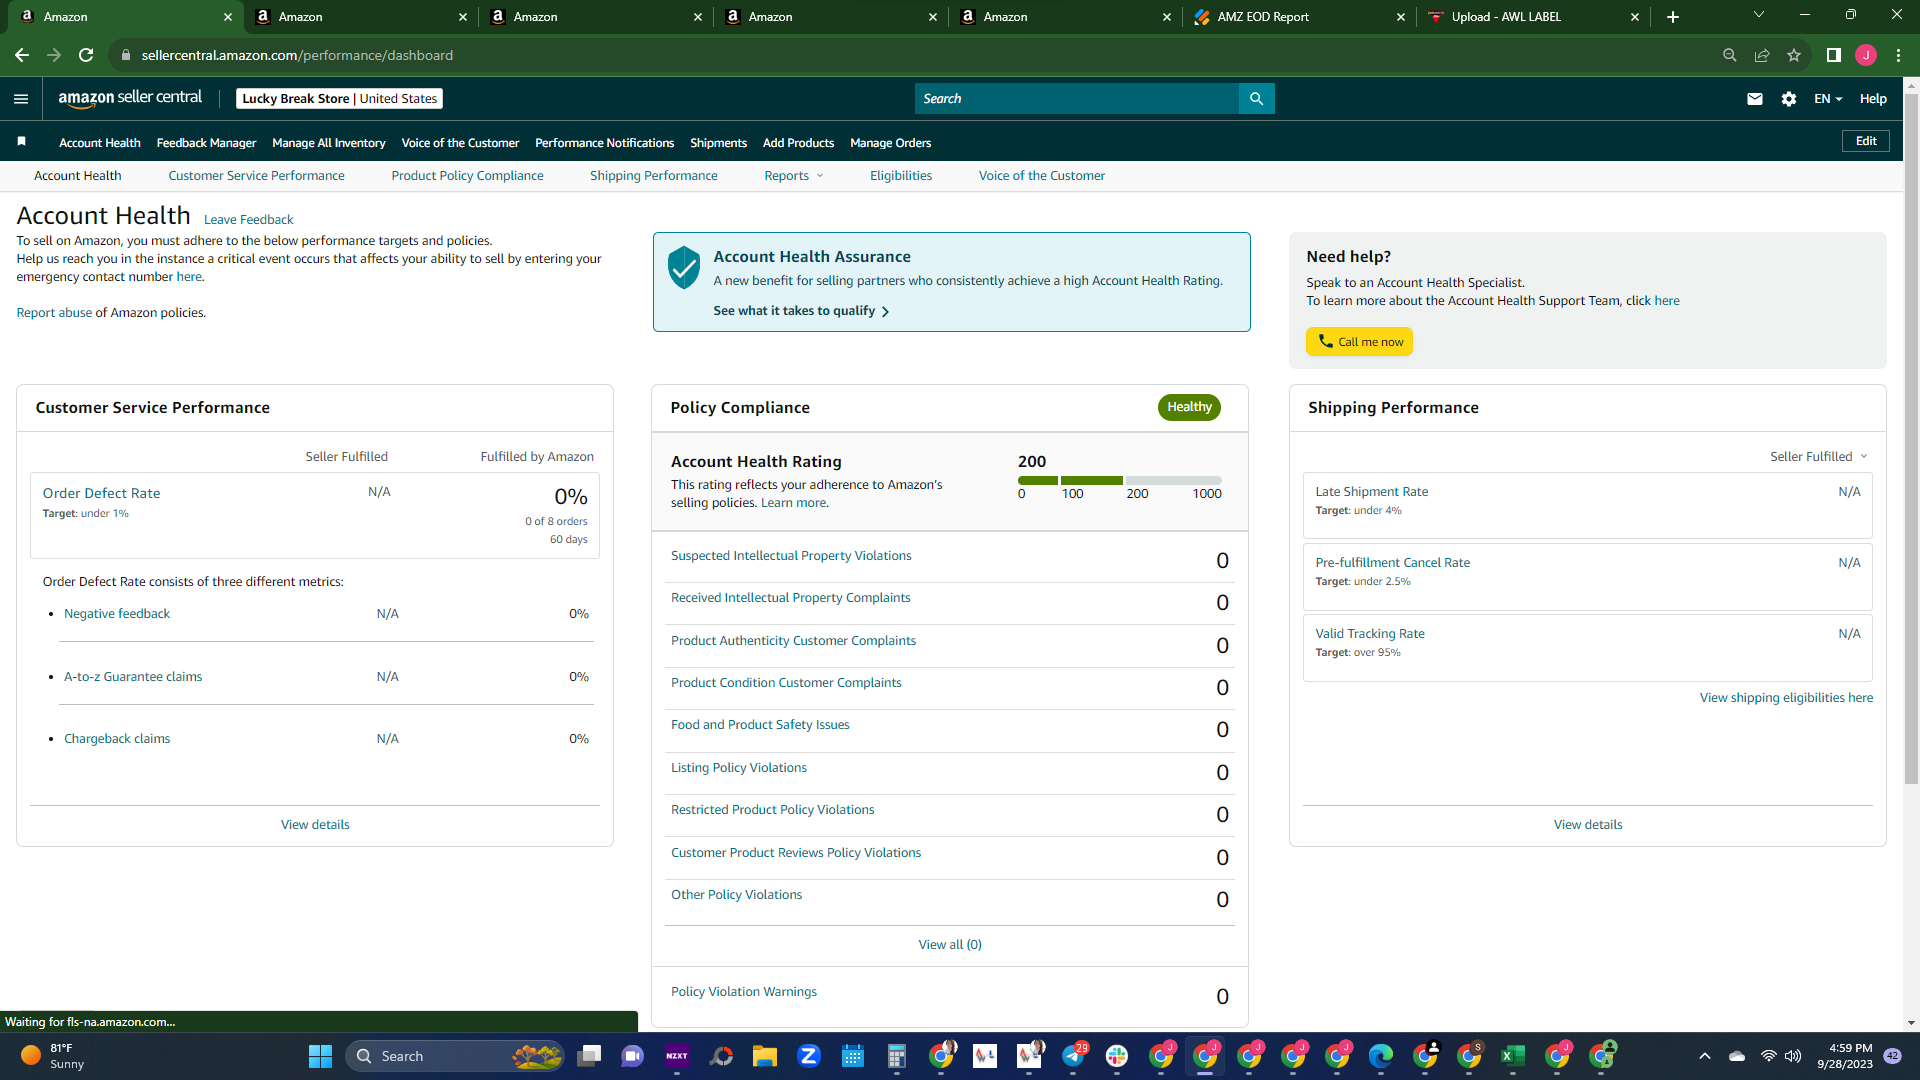Open the messages envelope icon
Screen dimensions: 1920x1080
click(1754, 99)
